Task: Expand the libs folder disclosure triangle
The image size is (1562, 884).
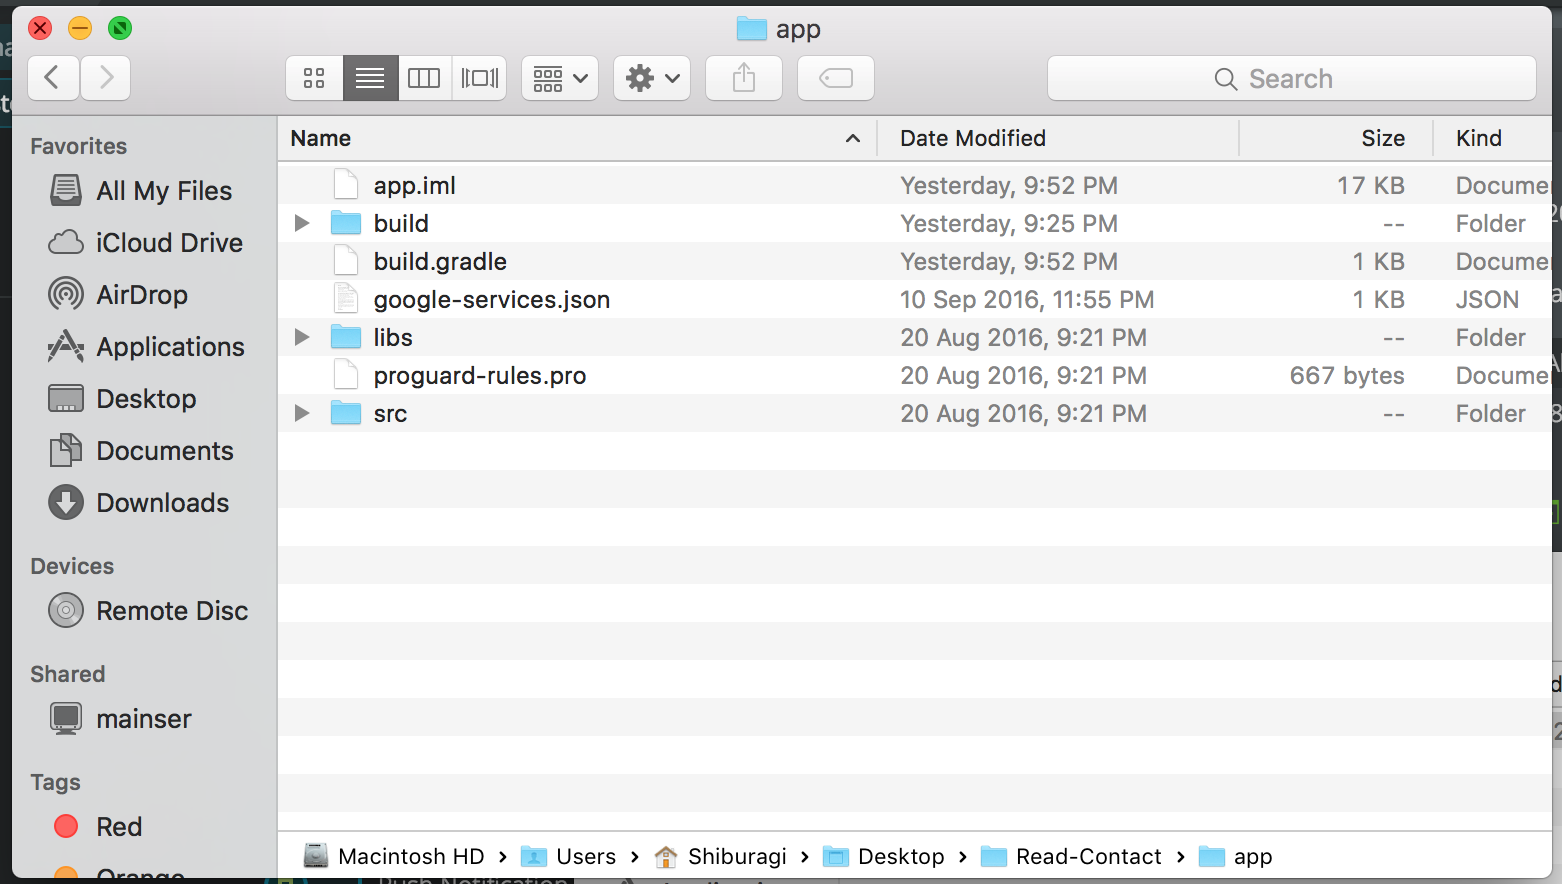Action: coord(301,337)
